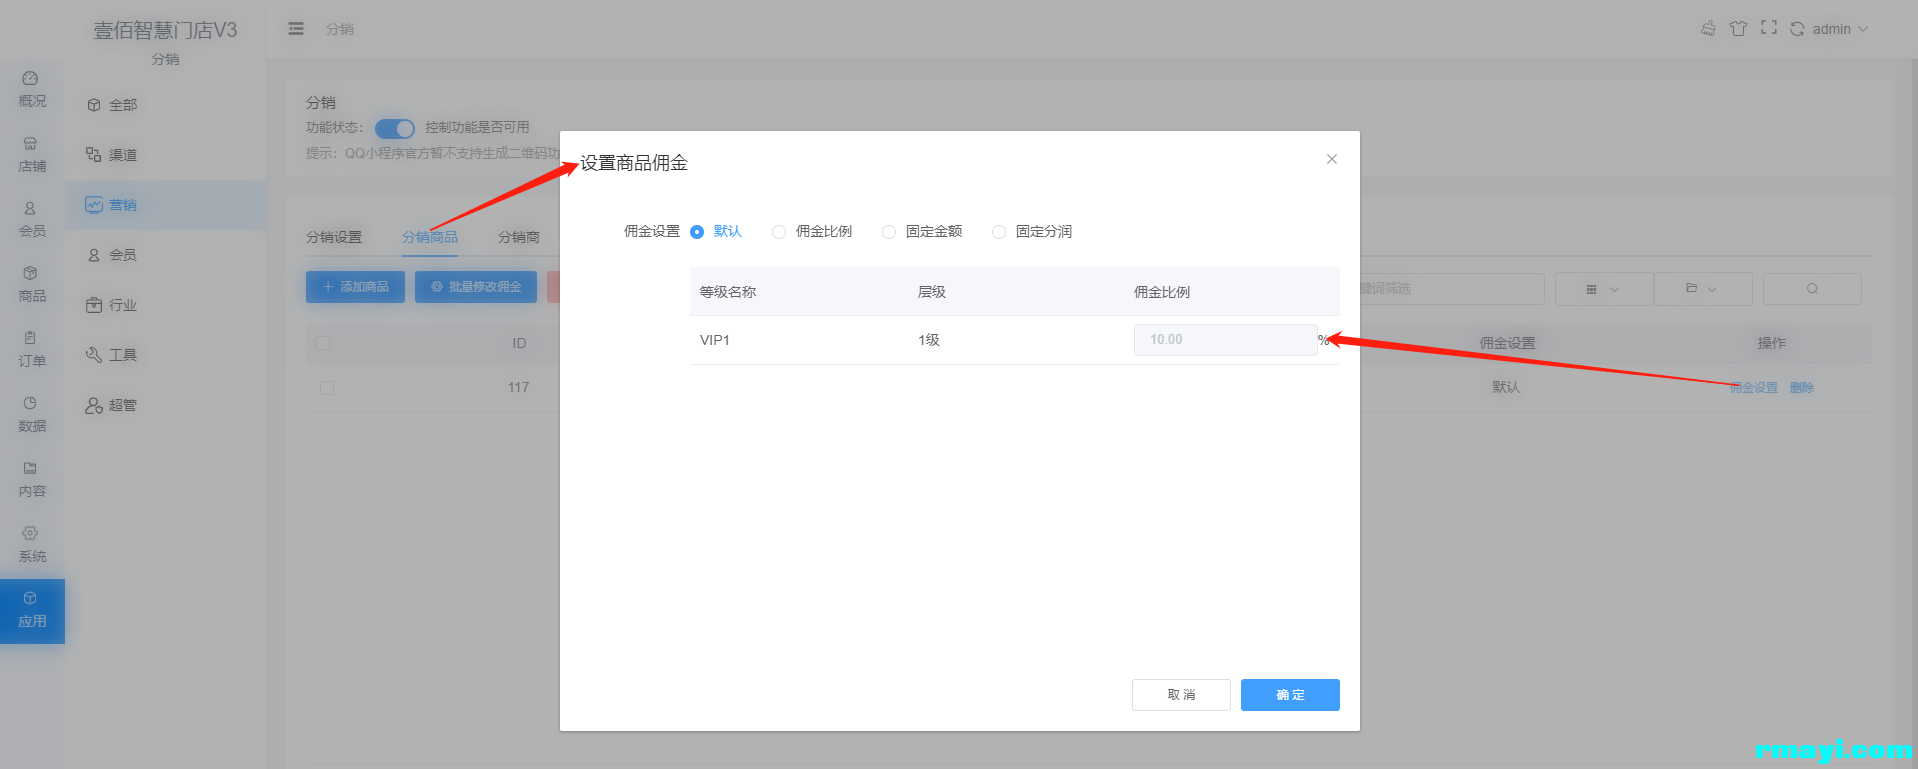Open the 店铺 store sidebar icon
Screen dimensions: 1918x769
point(32,155)
